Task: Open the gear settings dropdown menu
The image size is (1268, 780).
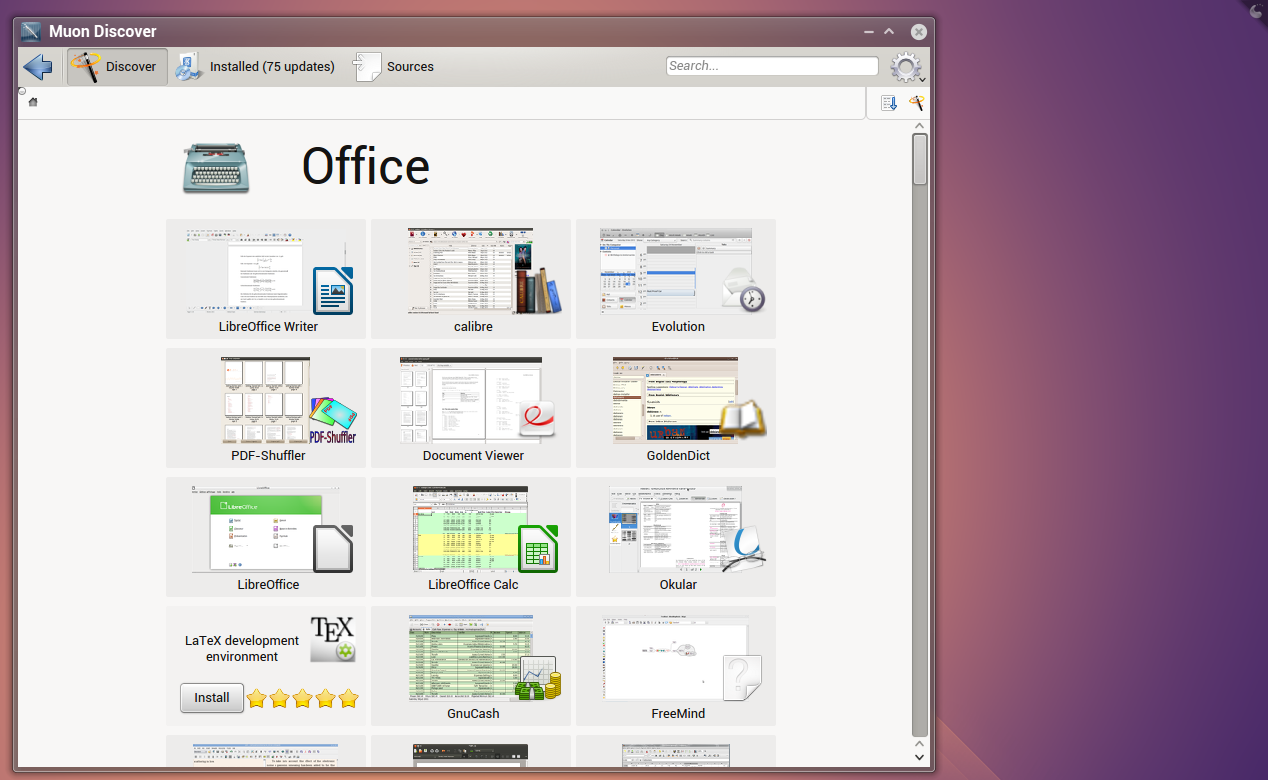Action: (907, 67)
